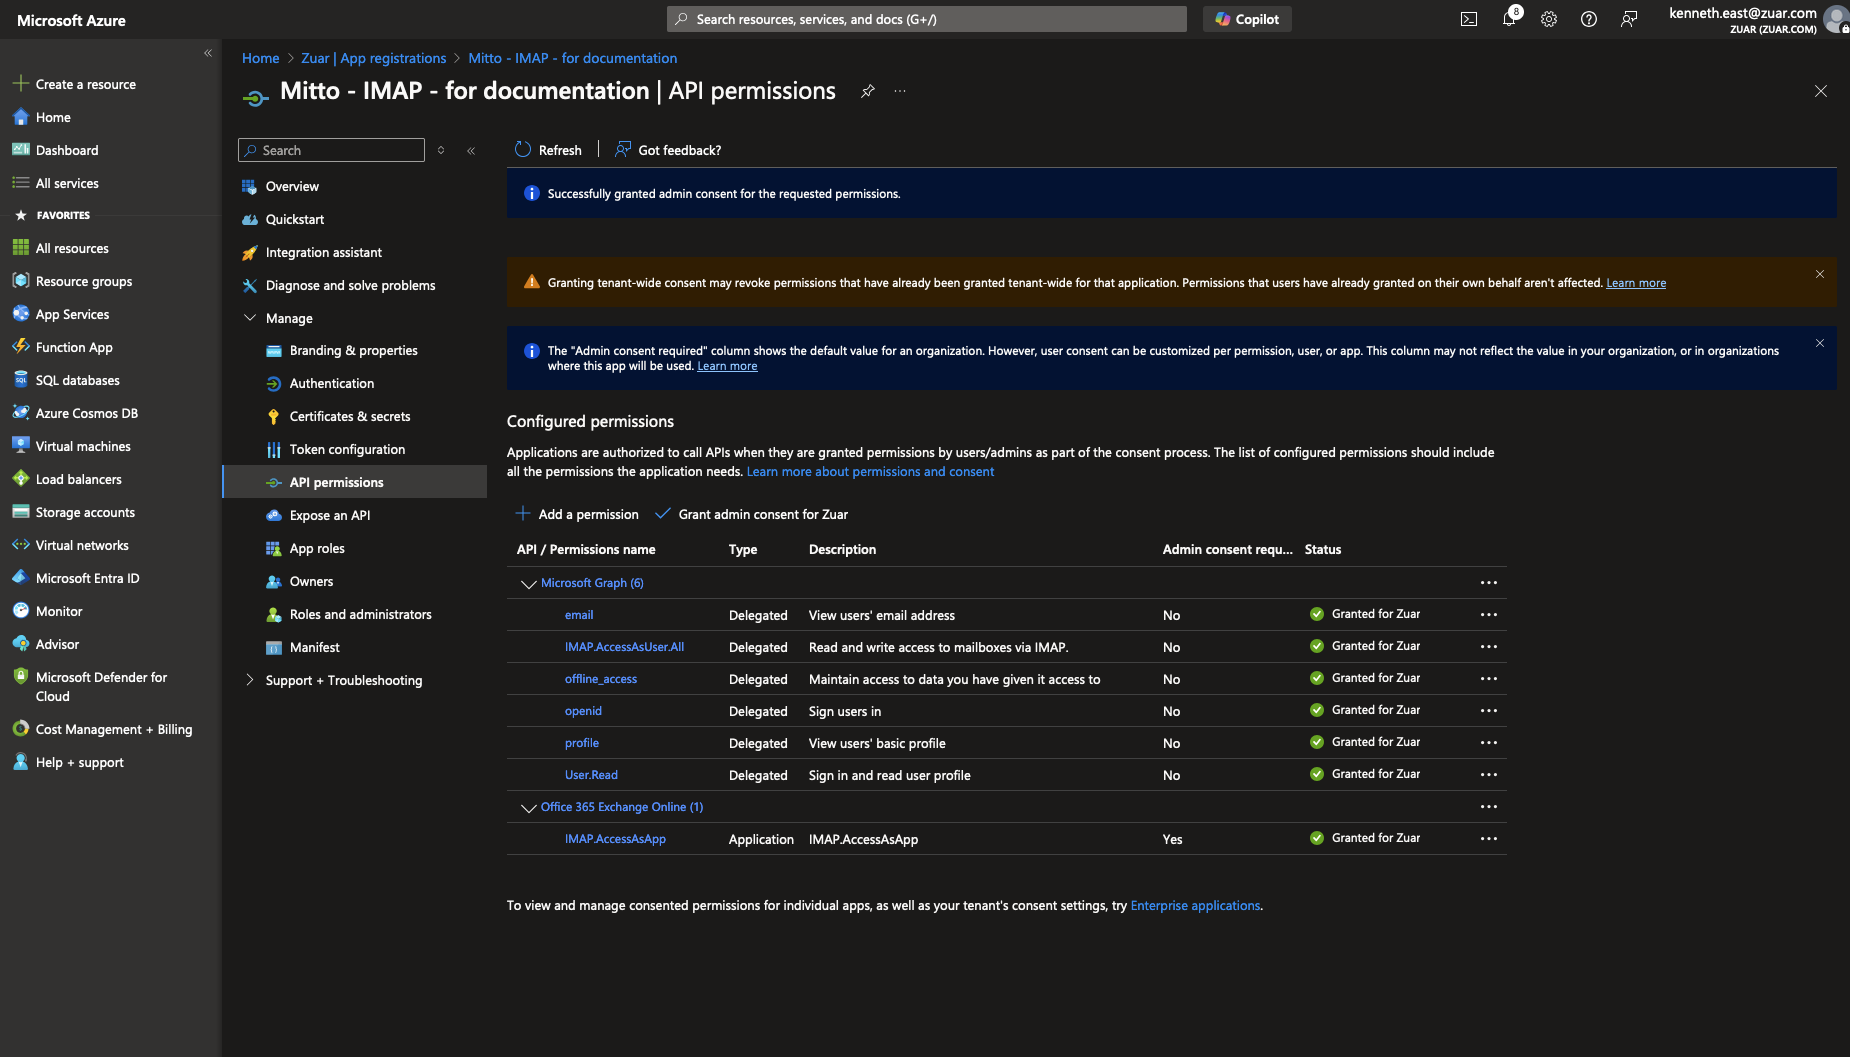Pin the API permissions blade
This screenshot has width=1850, height=1057.
pos(867,91)
